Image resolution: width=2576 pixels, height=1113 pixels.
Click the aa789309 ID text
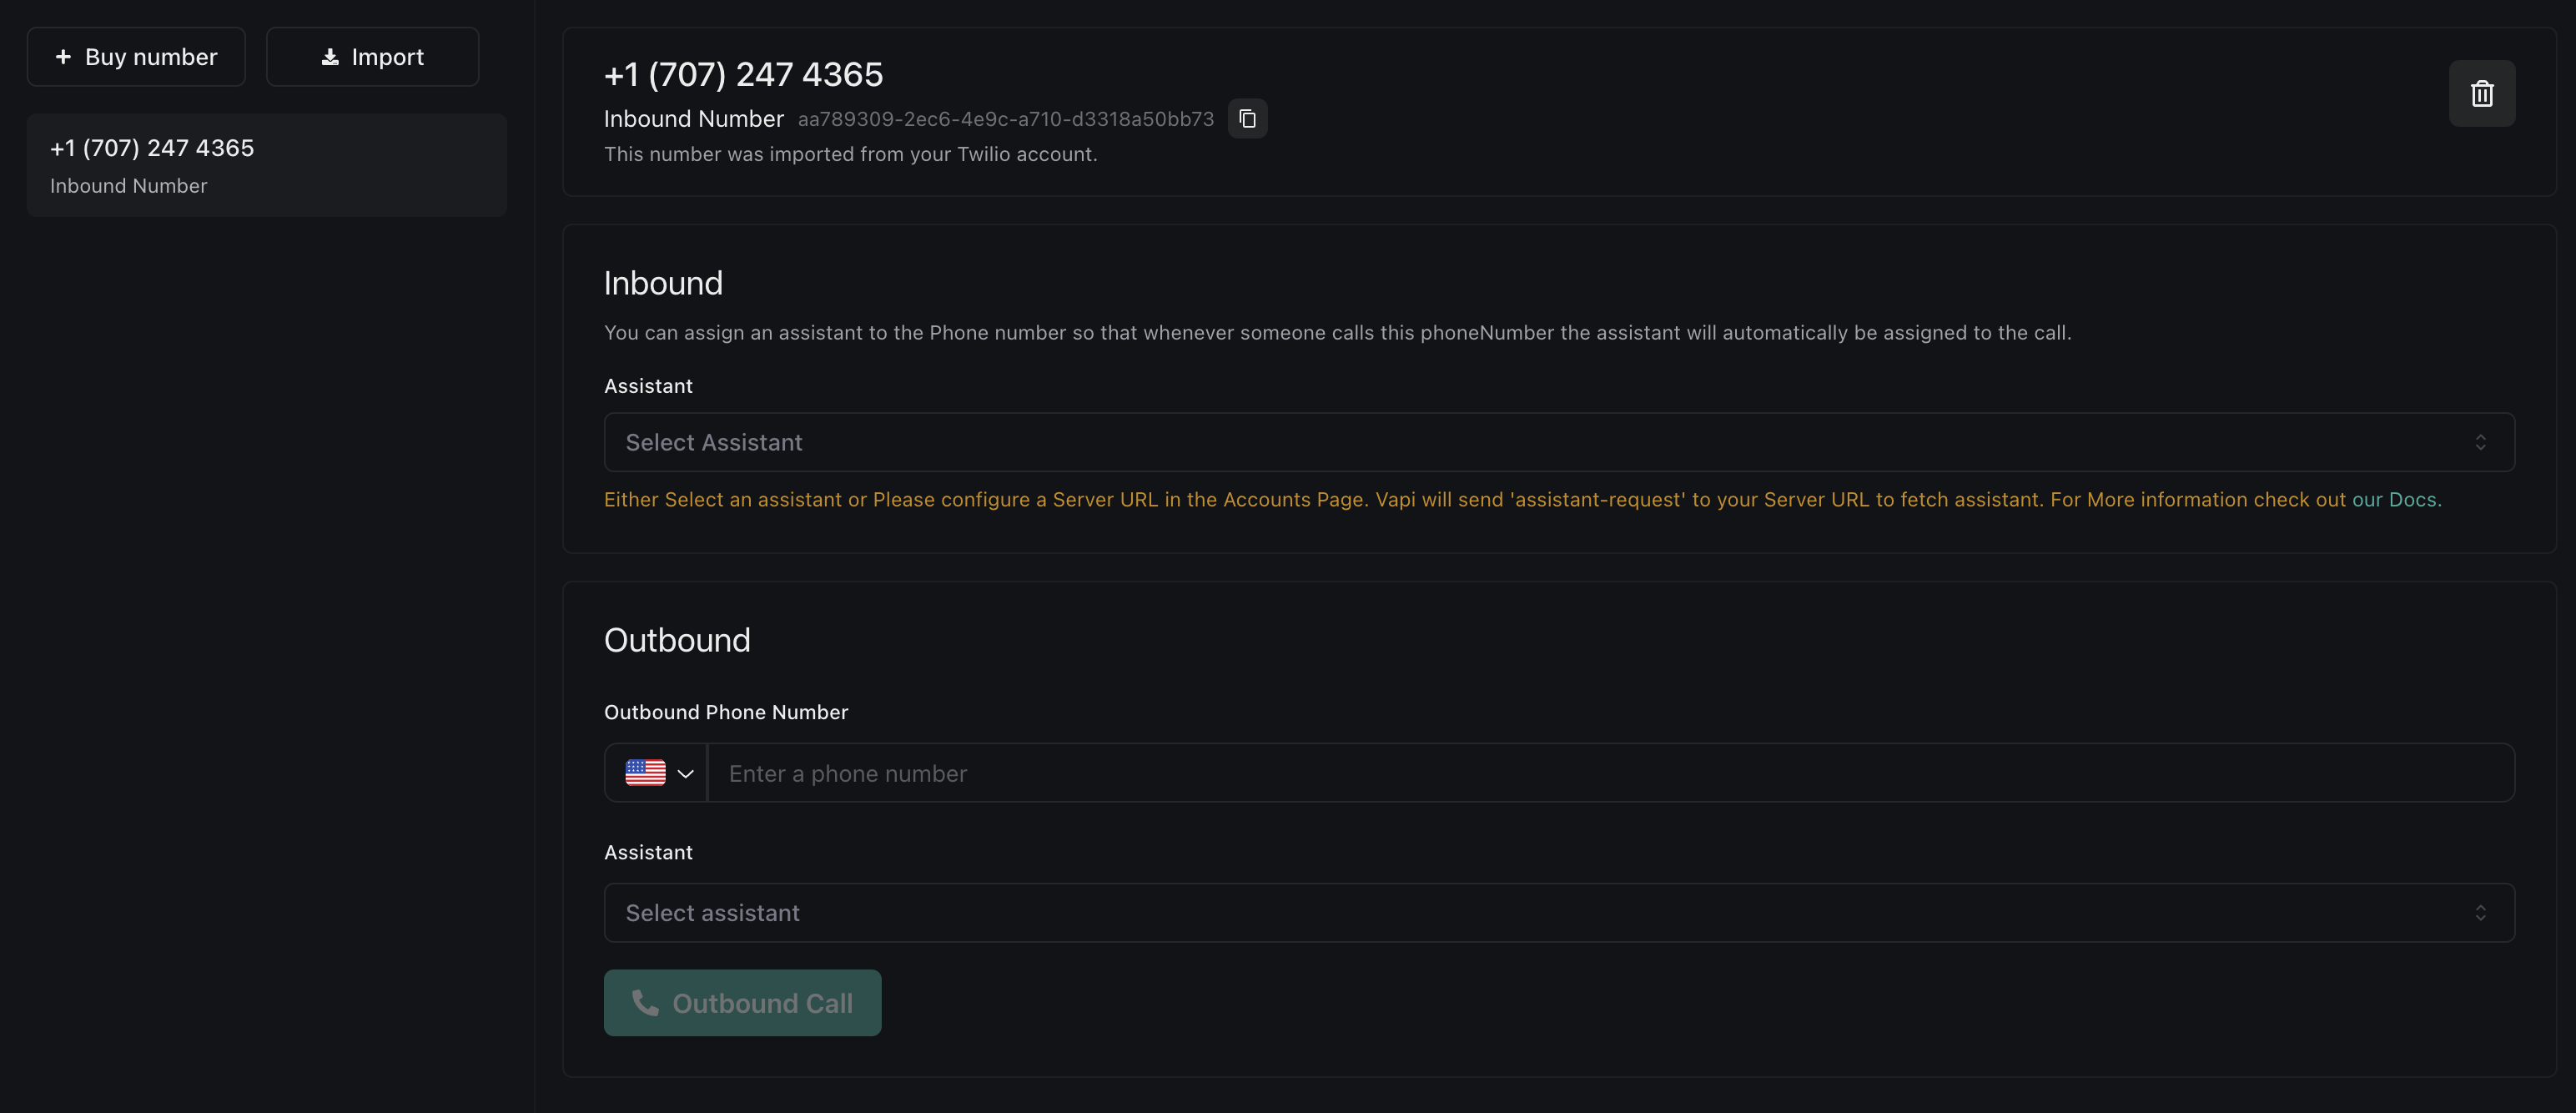(1005, 119)
